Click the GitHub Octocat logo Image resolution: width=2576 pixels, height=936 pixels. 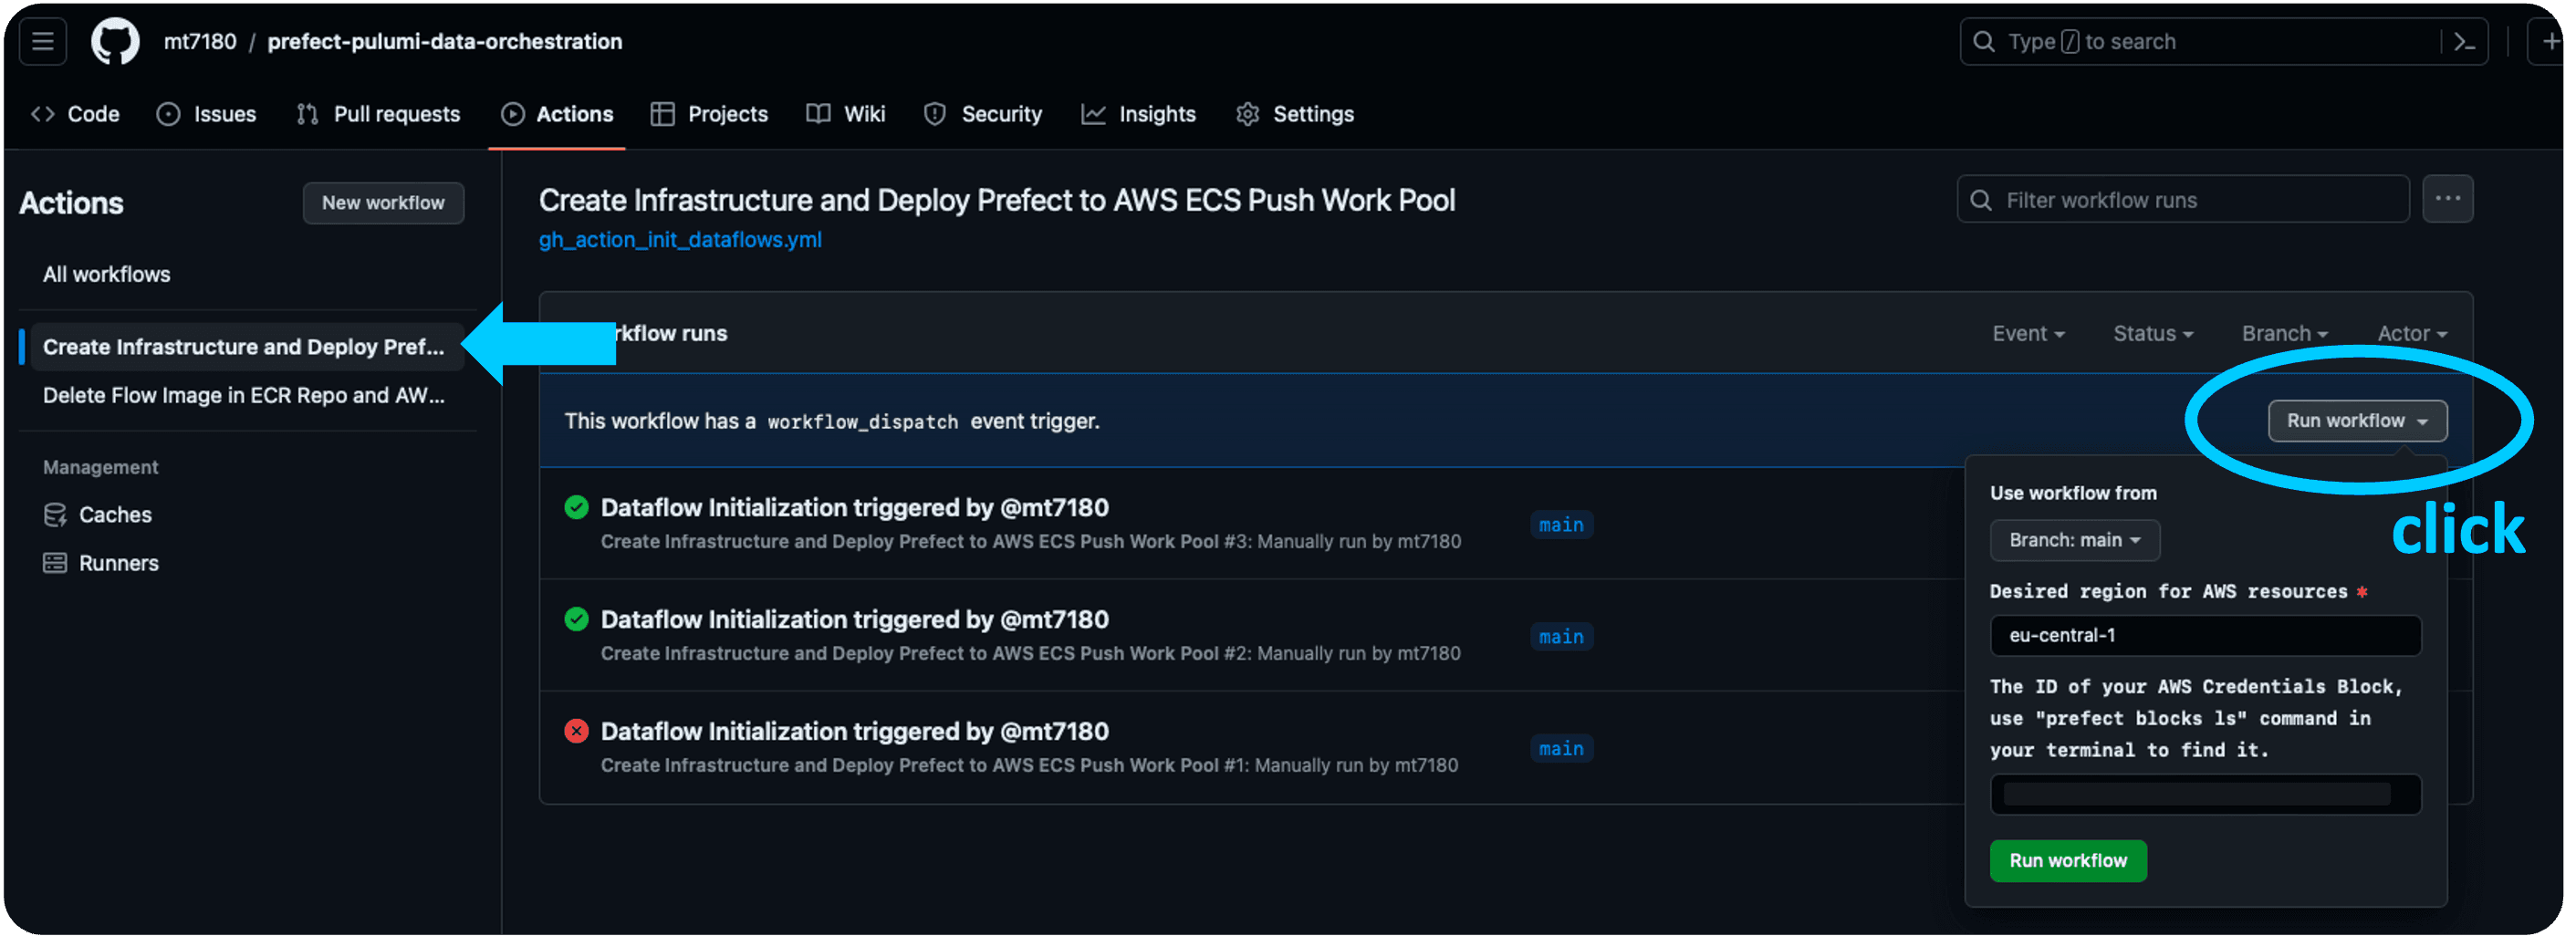(115, 41)
